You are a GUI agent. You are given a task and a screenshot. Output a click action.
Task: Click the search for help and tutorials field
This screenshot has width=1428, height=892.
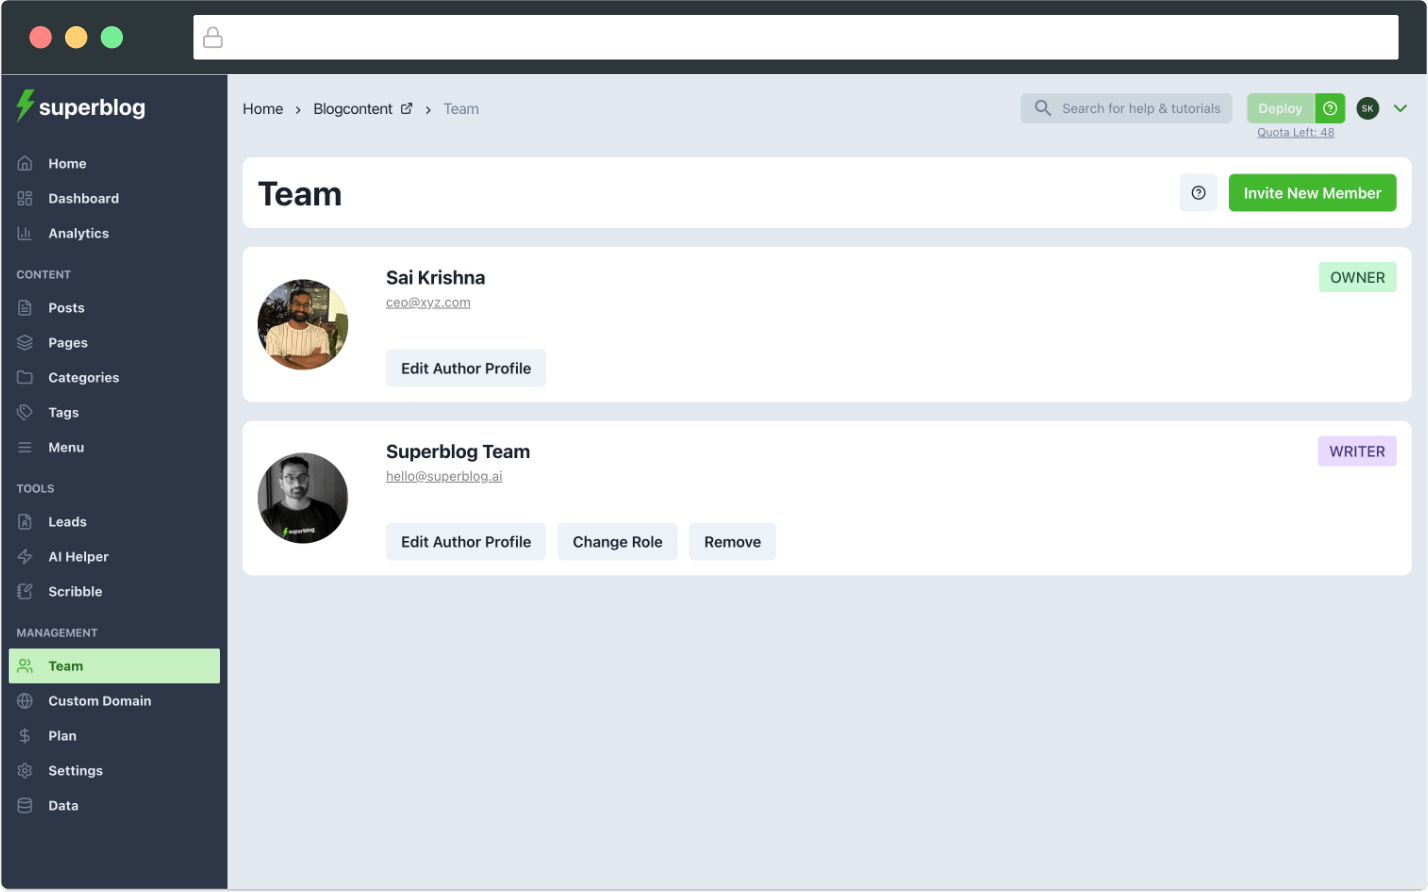click(x=1126, y=108)
